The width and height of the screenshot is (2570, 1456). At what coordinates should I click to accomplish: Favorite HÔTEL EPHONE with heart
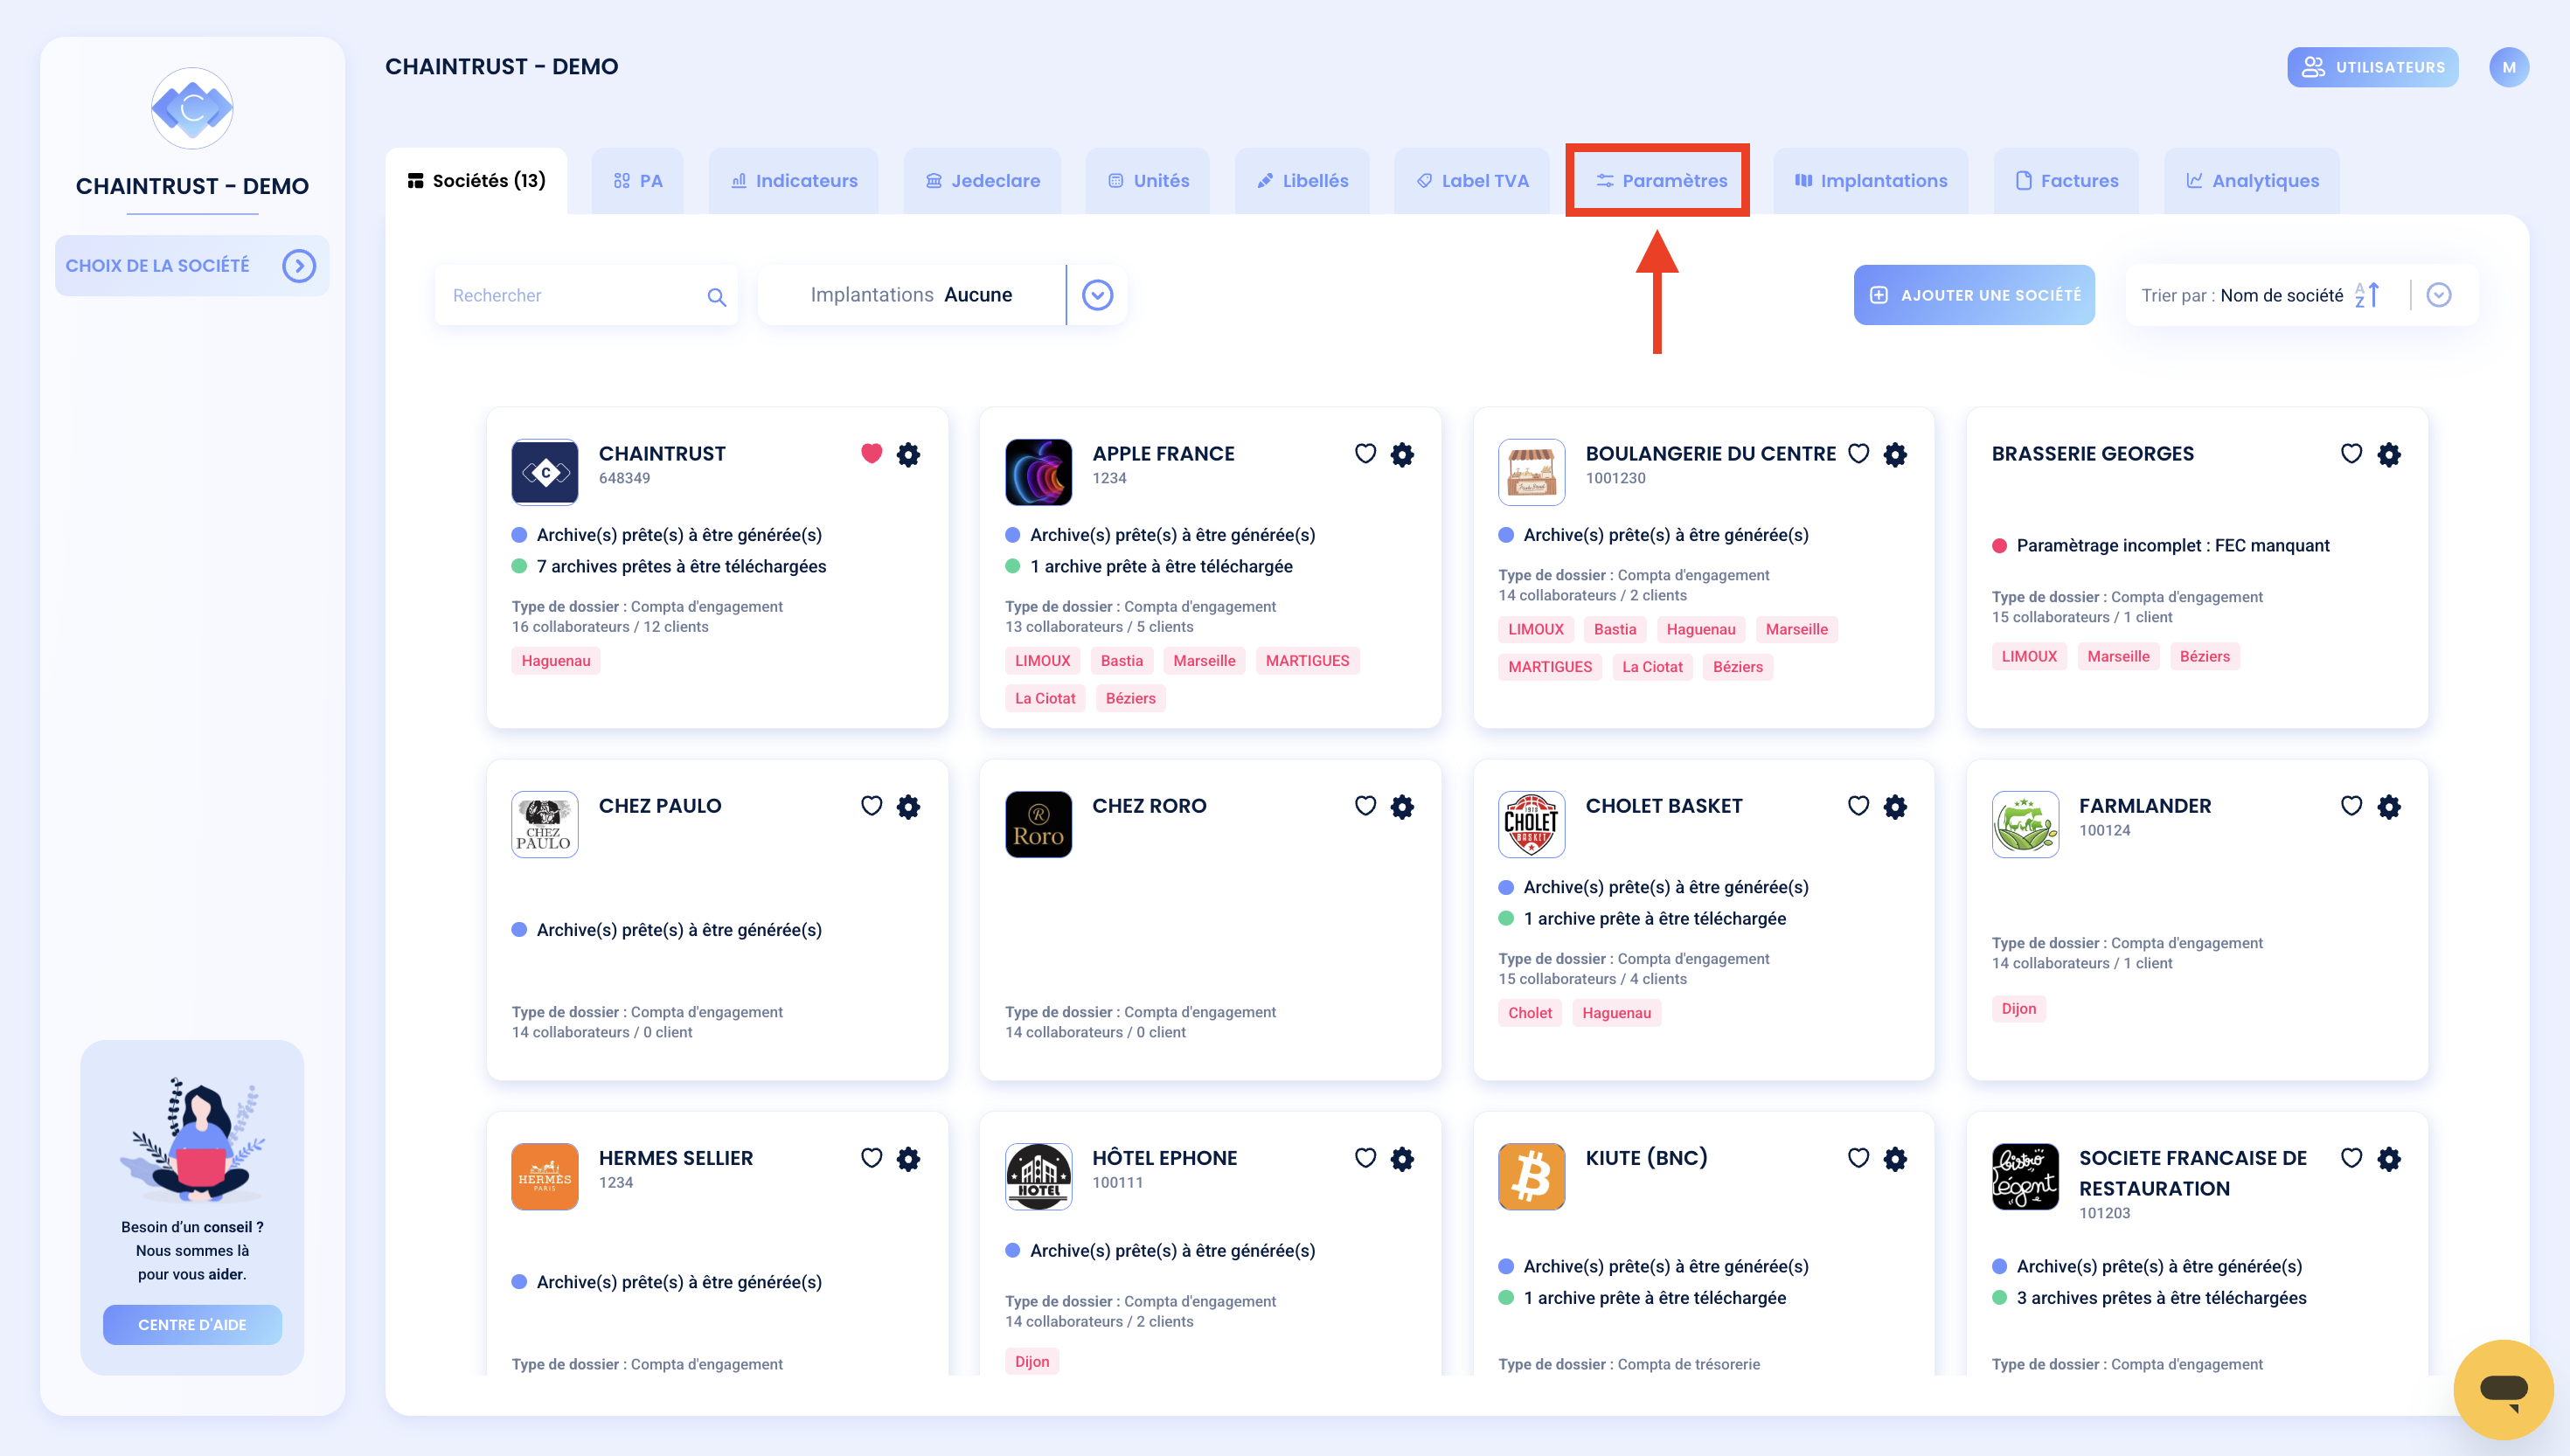tap(1365, 1158)
